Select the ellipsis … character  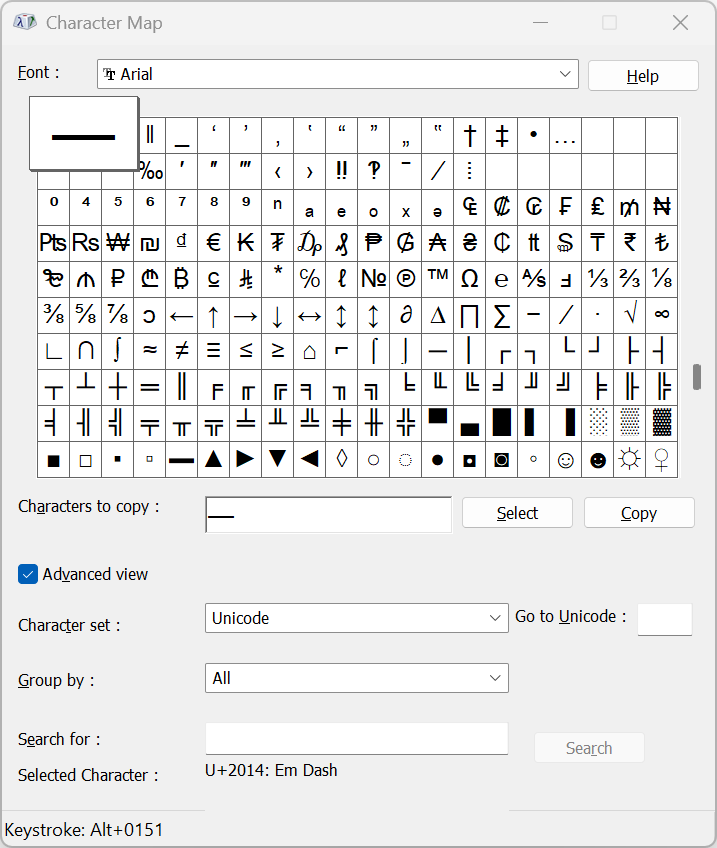tap(566, 135)
